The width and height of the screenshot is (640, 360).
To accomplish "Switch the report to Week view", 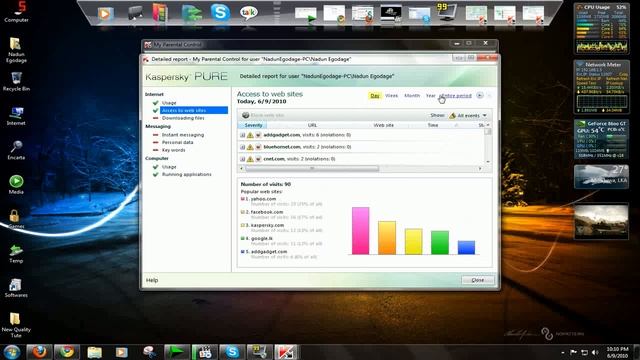I will (391, 96).
